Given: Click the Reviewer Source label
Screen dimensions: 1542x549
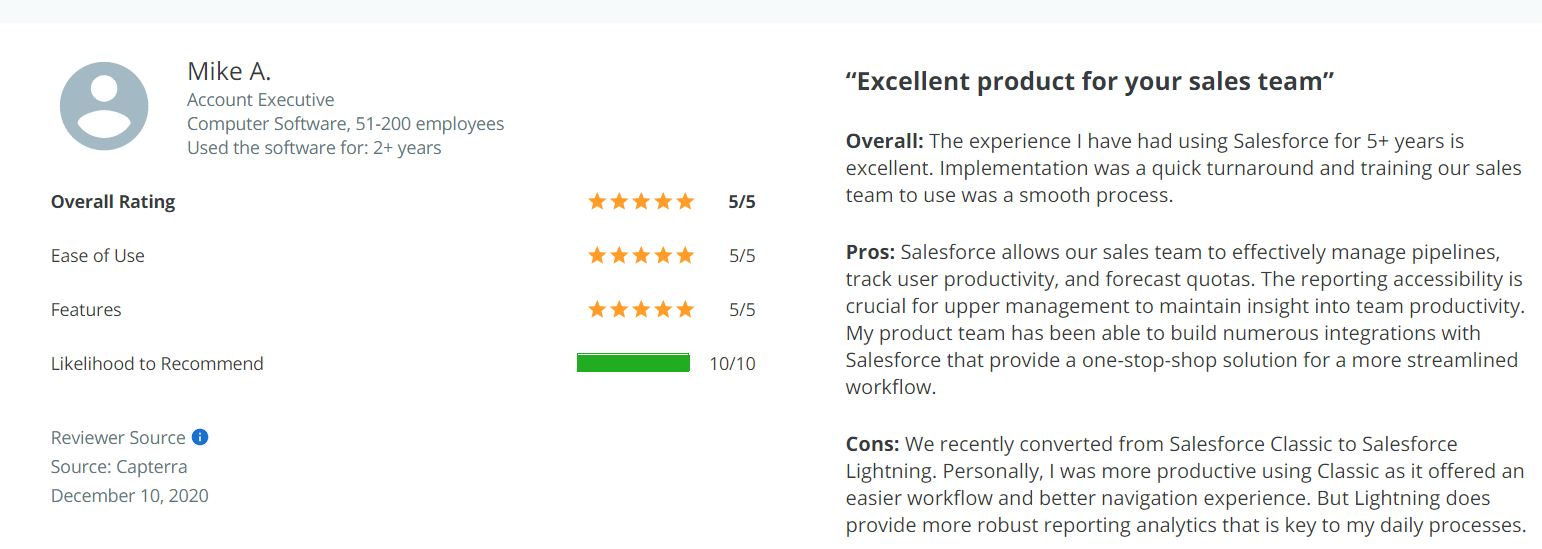Looking at the screenshot, I should pos(118,438).
